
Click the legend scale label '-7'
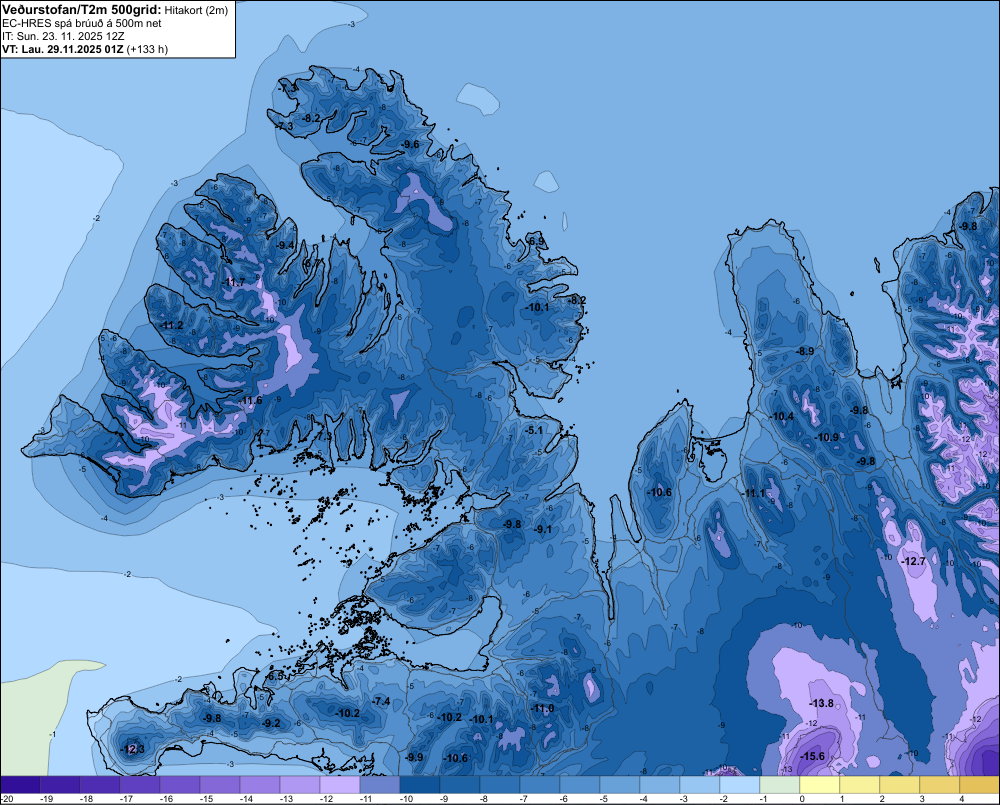pos(526,799)
